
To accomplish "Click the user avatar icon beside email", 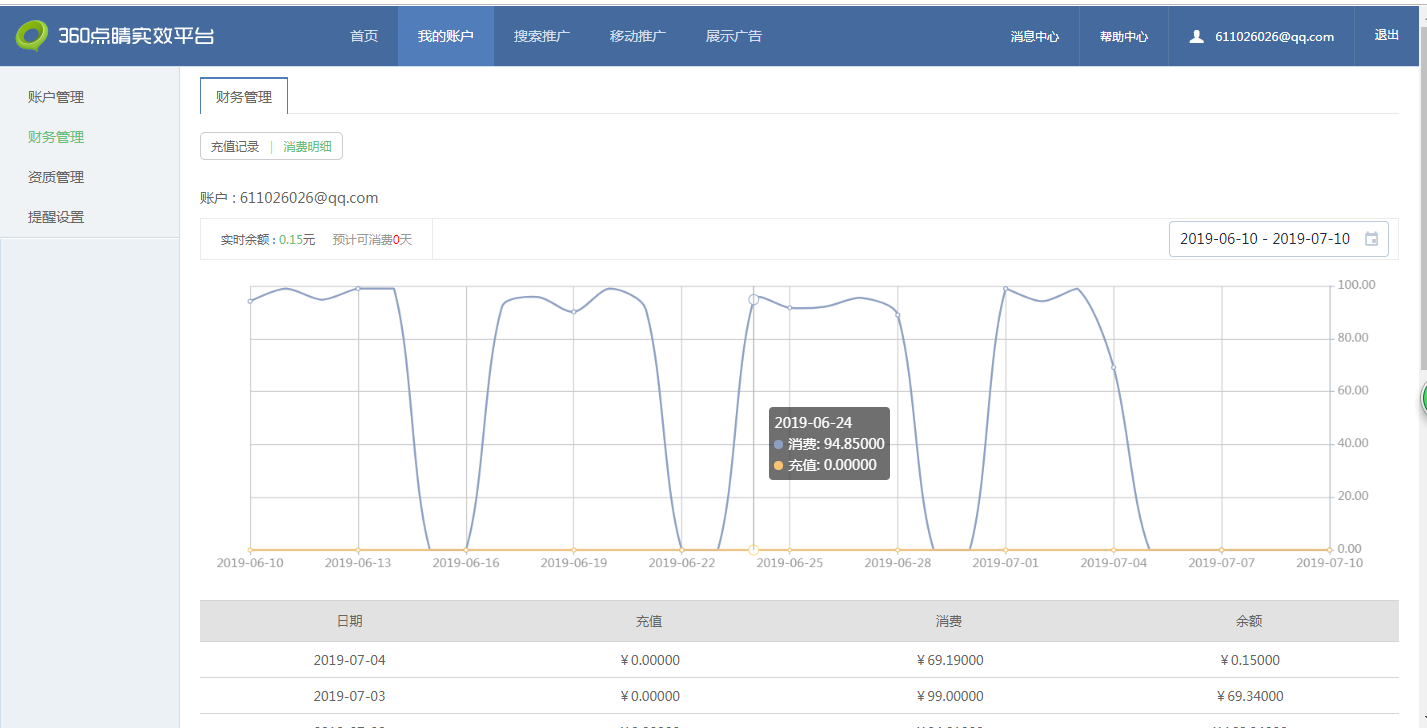I will (x=1196, y=36).
